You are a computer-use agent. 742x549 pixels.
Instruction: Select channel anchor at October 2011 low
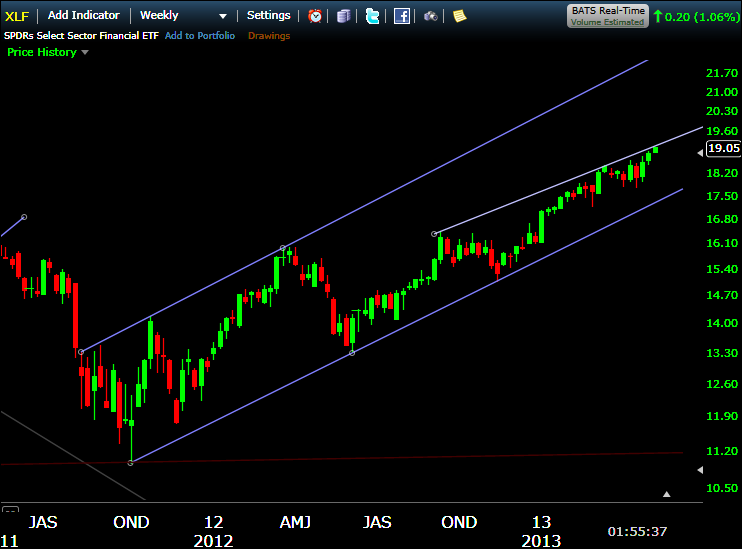tap(131, 462)
